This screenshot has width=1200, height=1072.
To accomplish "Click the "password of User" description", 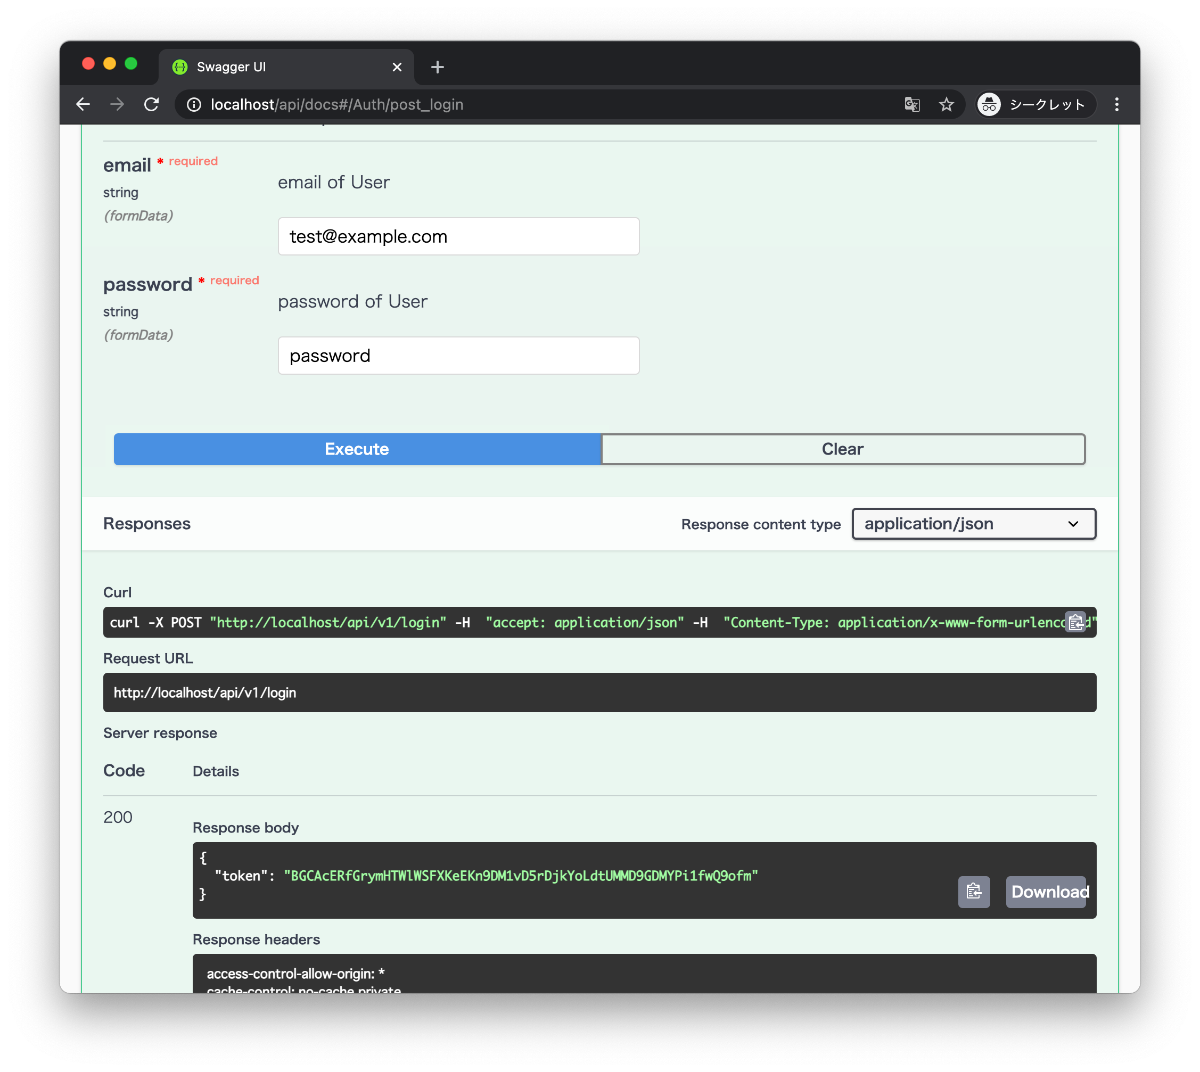I will (353, 301).
